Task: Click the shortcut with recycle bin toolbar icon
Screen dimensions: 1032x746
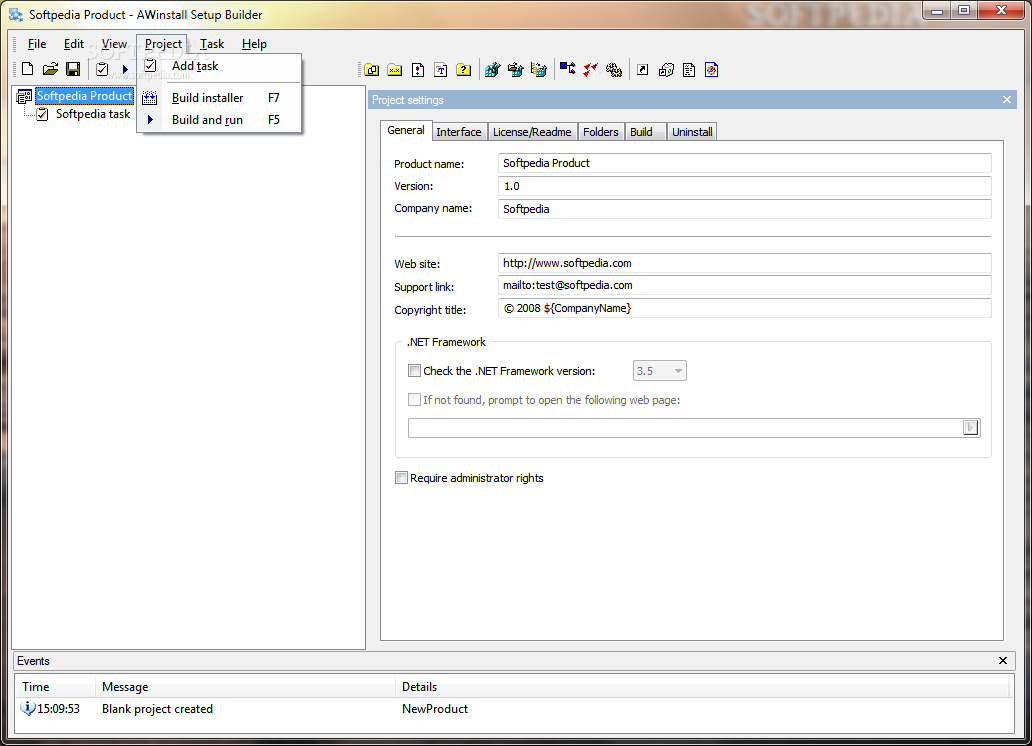Action: pyautogui.click(x=666, y=70)
